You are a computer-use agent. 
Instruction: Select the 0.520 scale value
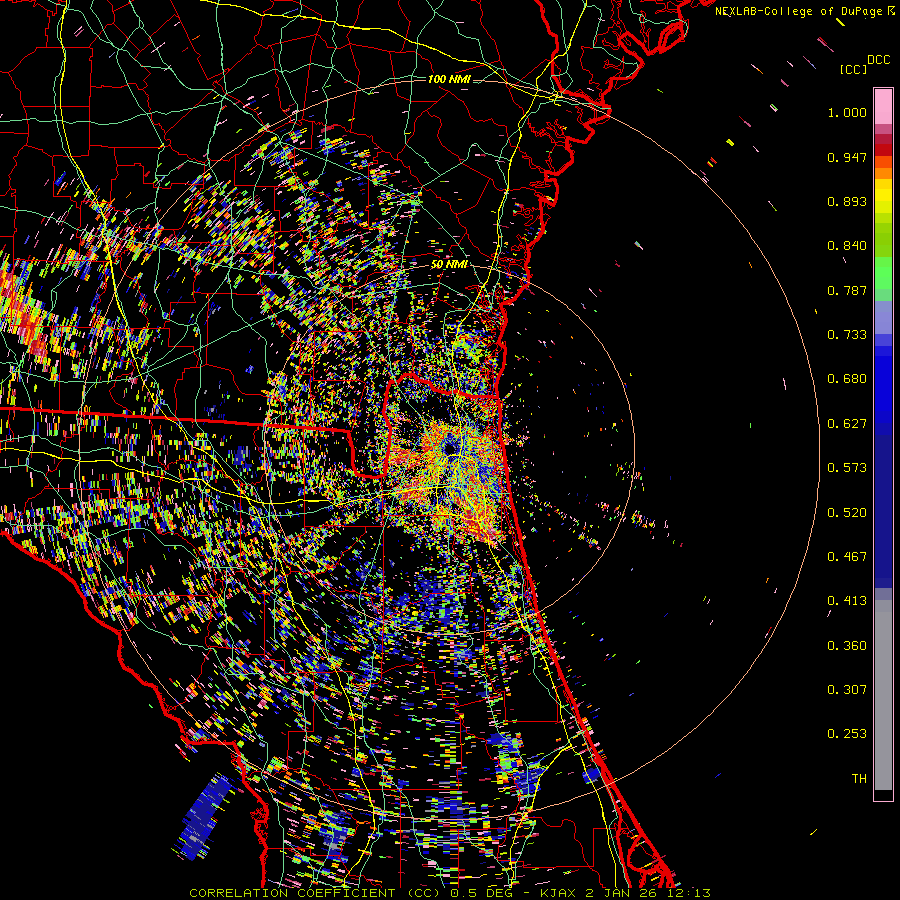pos(847,513)
